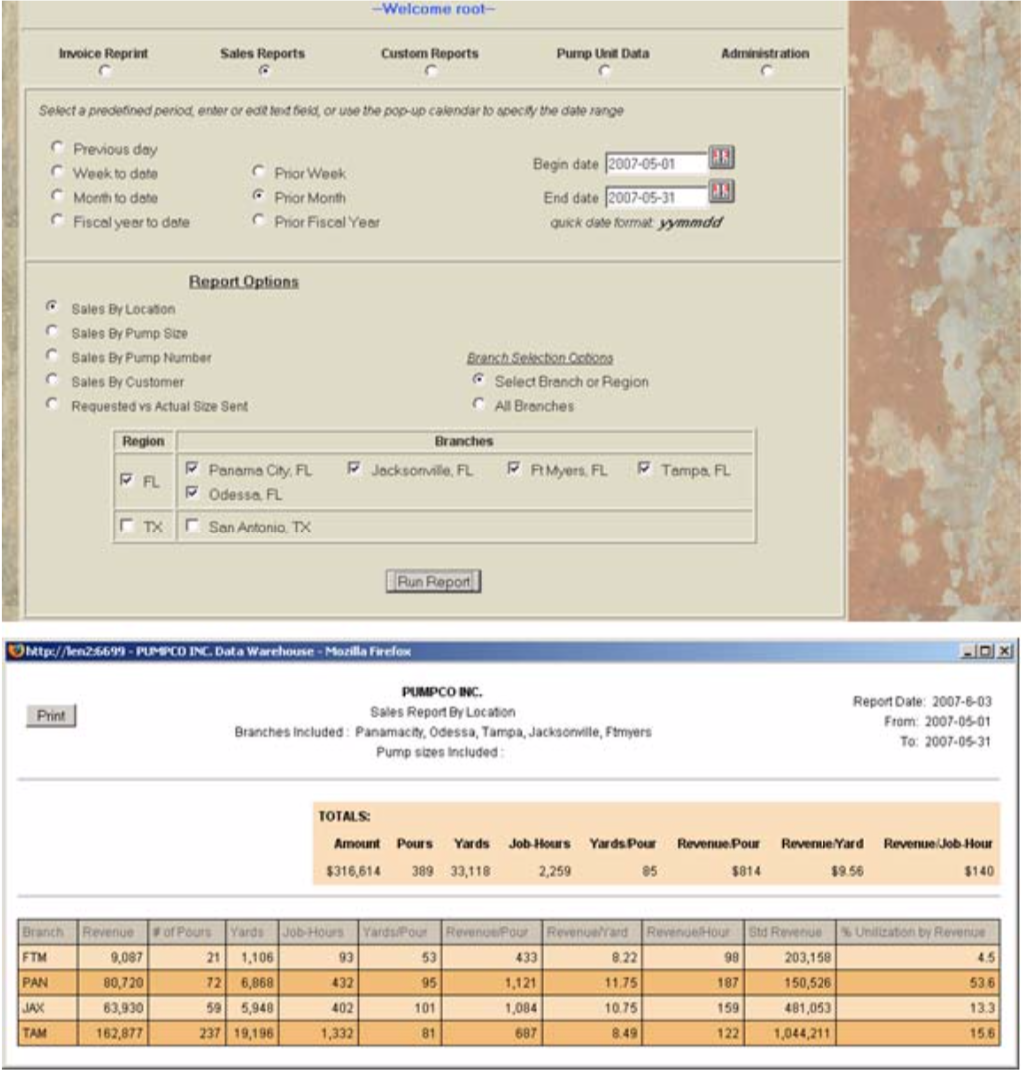The image size is (1023, 1072).
Task: Click the Begin date input field
Action: 656,164
